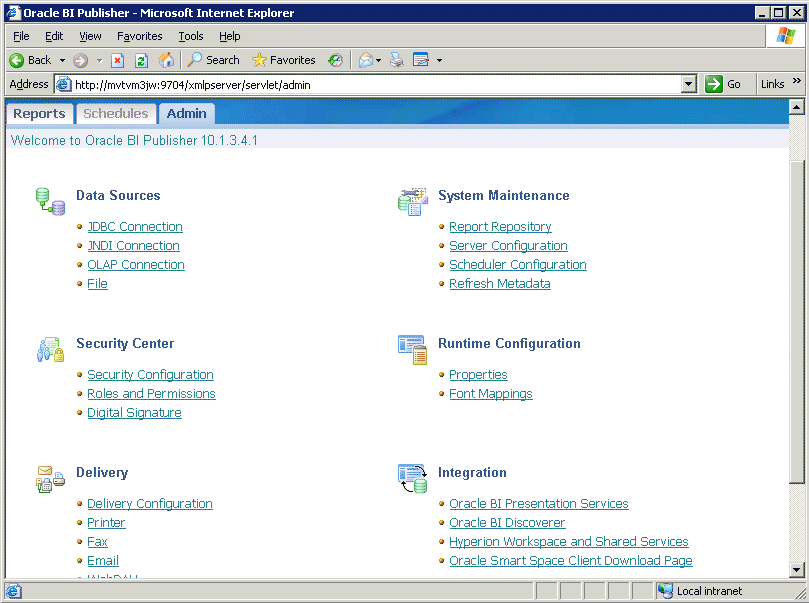Click the Local intranet zone indicator
The image size is (809, 603).
700,590
